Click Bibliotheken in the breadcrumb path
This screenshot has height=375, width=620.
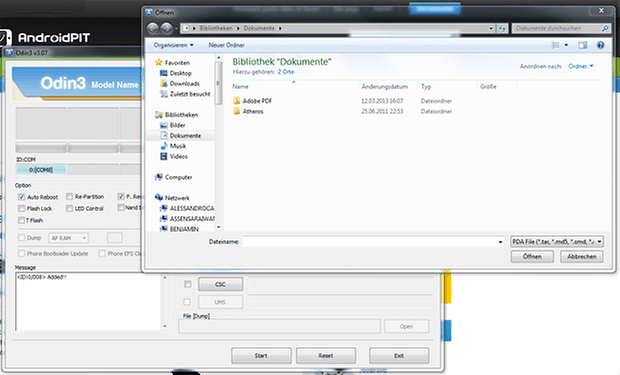(216, 28)
